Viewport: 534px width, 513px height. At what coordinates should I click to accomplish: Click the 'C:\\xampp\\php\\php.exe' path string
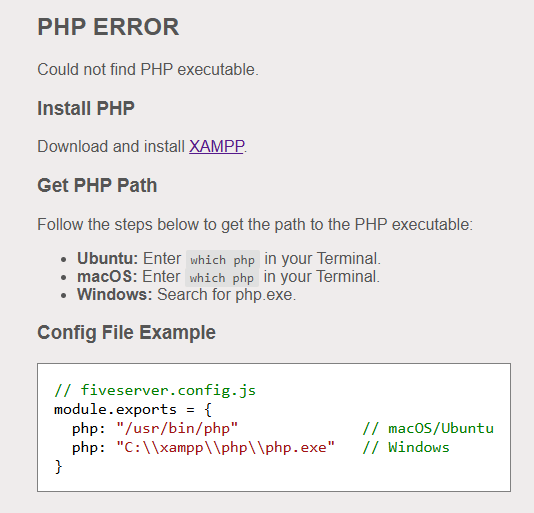click(225, 447)
